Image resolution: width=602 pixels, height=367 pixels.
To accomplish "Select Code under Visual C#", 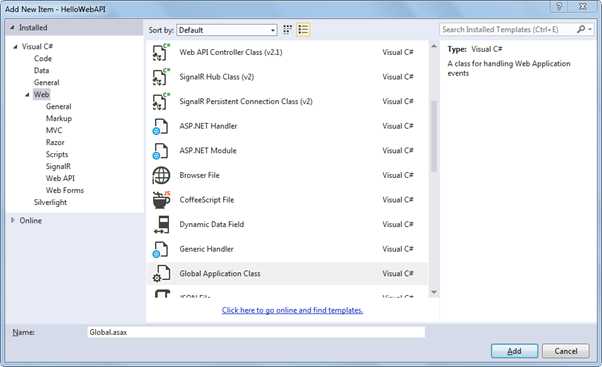I will [x=43, y=58].
